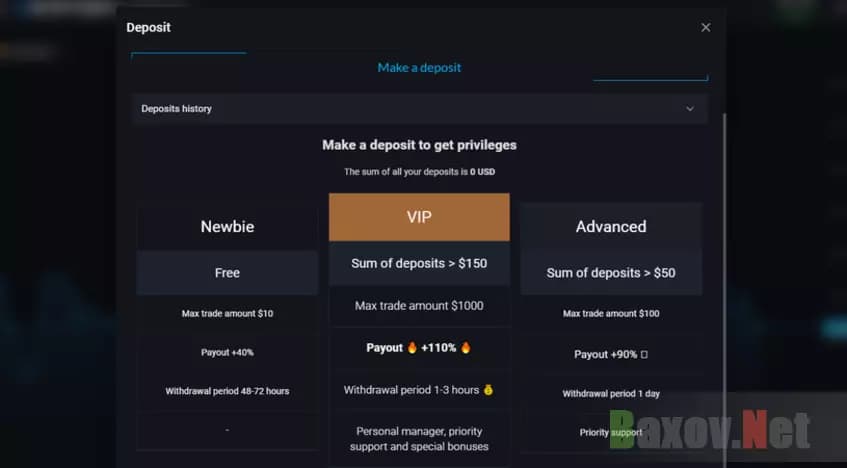Select the VIP plan header
The height and width of the screenshot is (468, 847).
pos(419,216)
